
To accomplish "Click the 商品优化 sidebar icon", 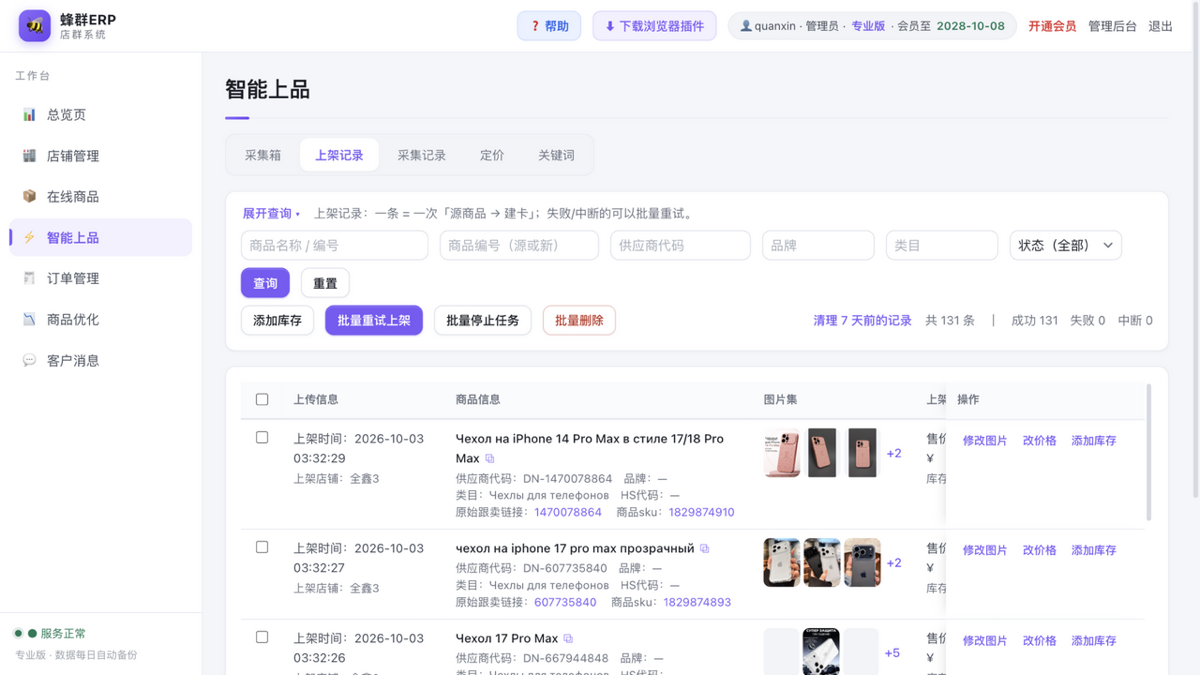I will 29,320.
